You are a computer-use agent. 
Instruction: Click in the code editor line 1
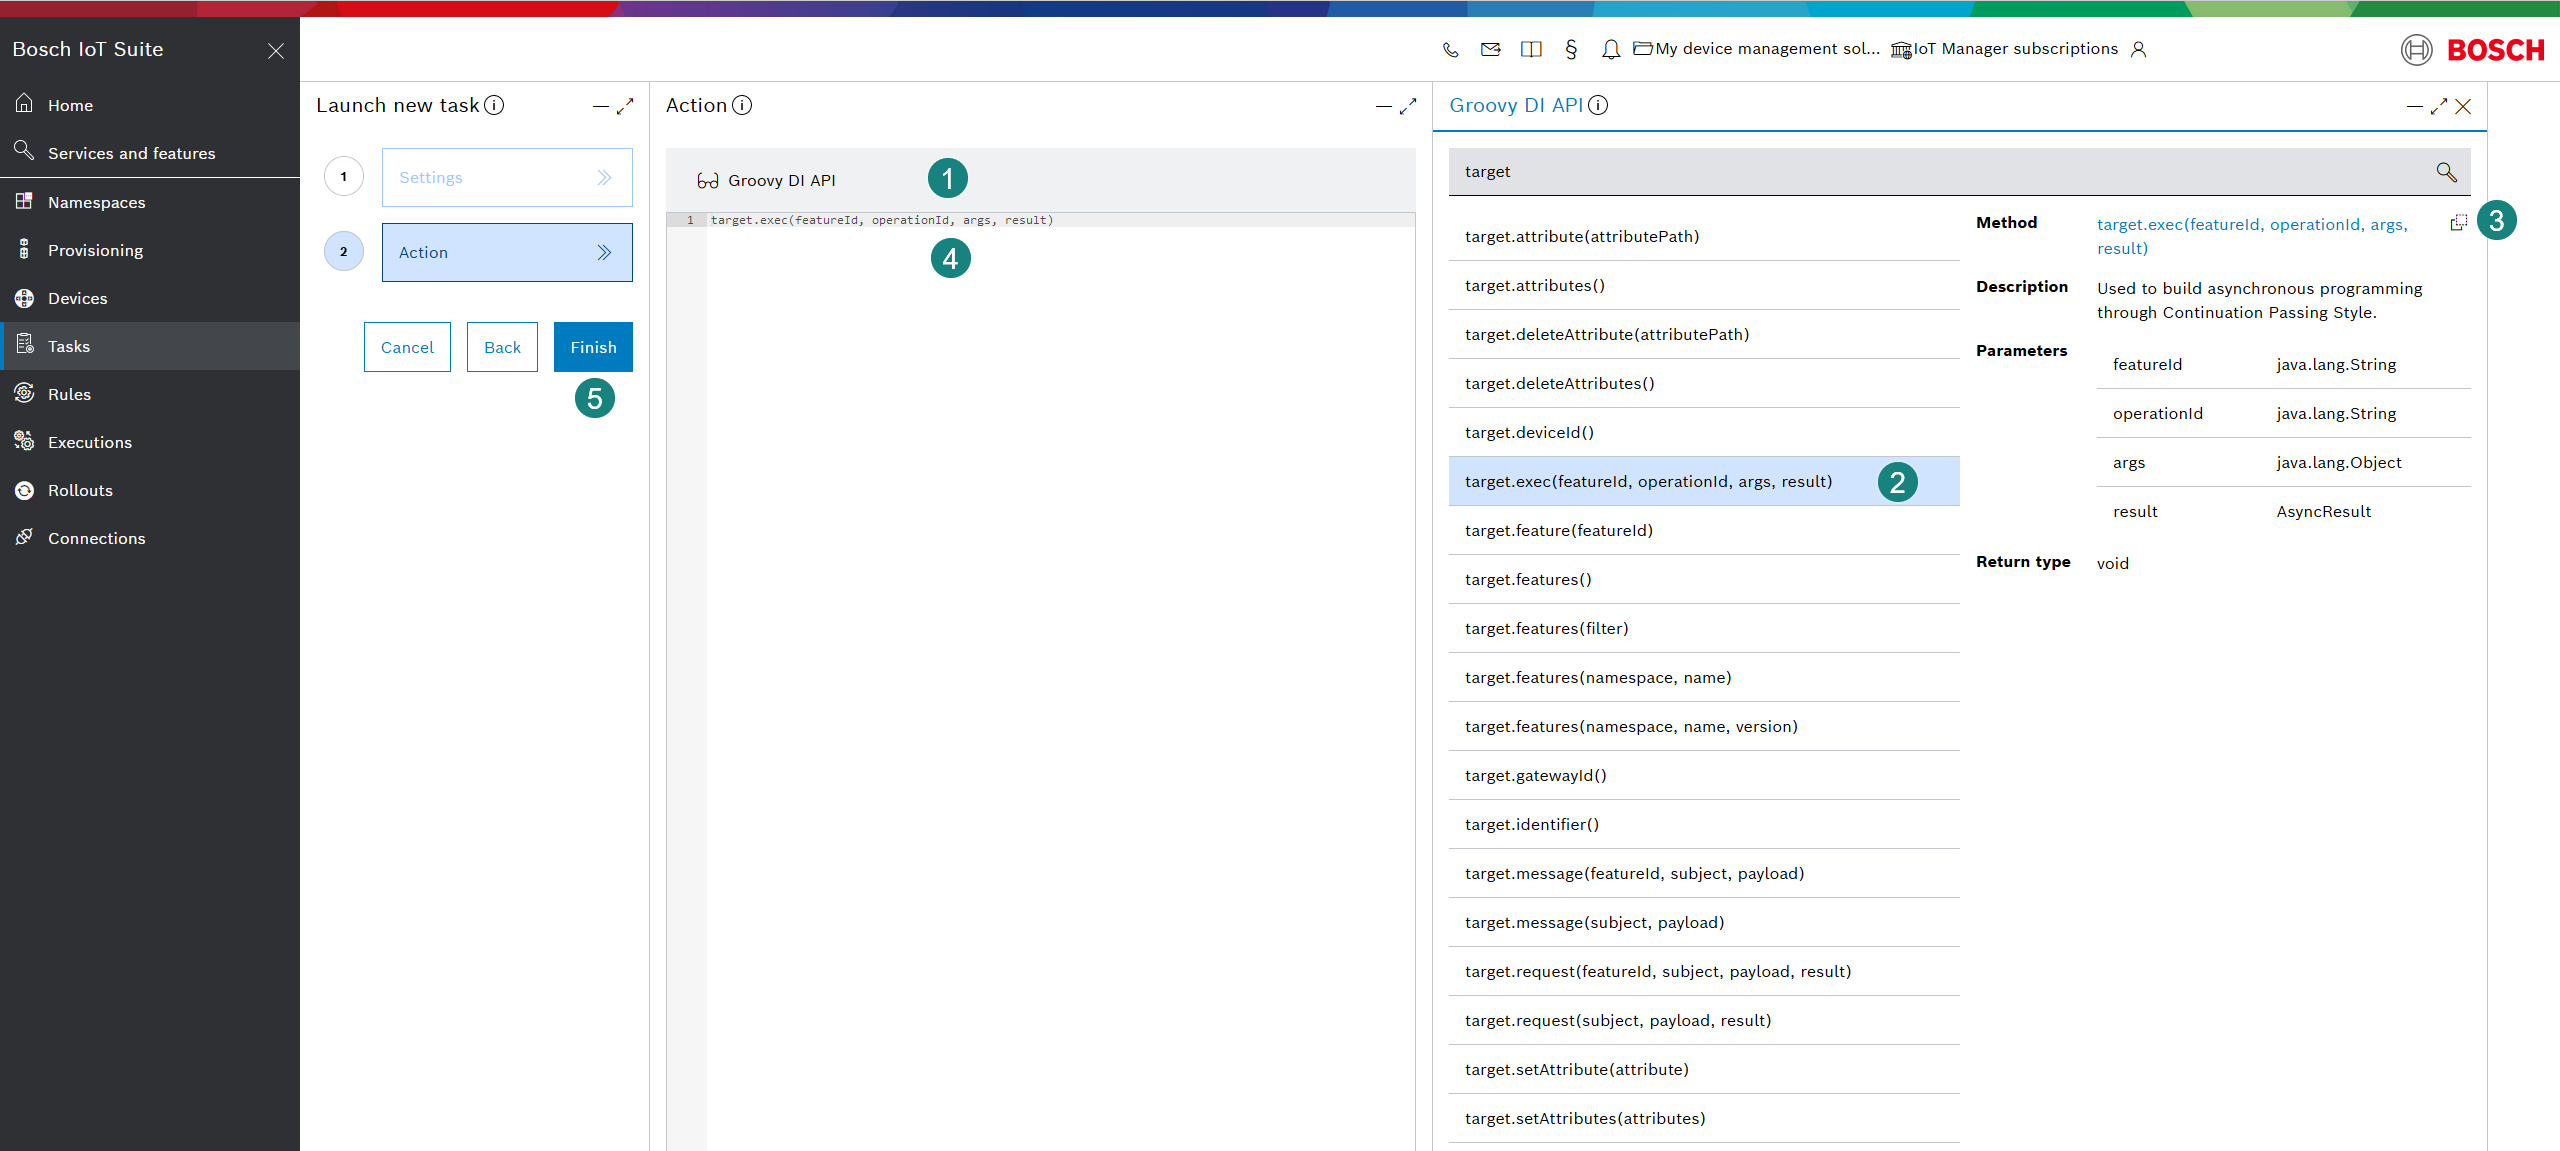(1060, 220)
